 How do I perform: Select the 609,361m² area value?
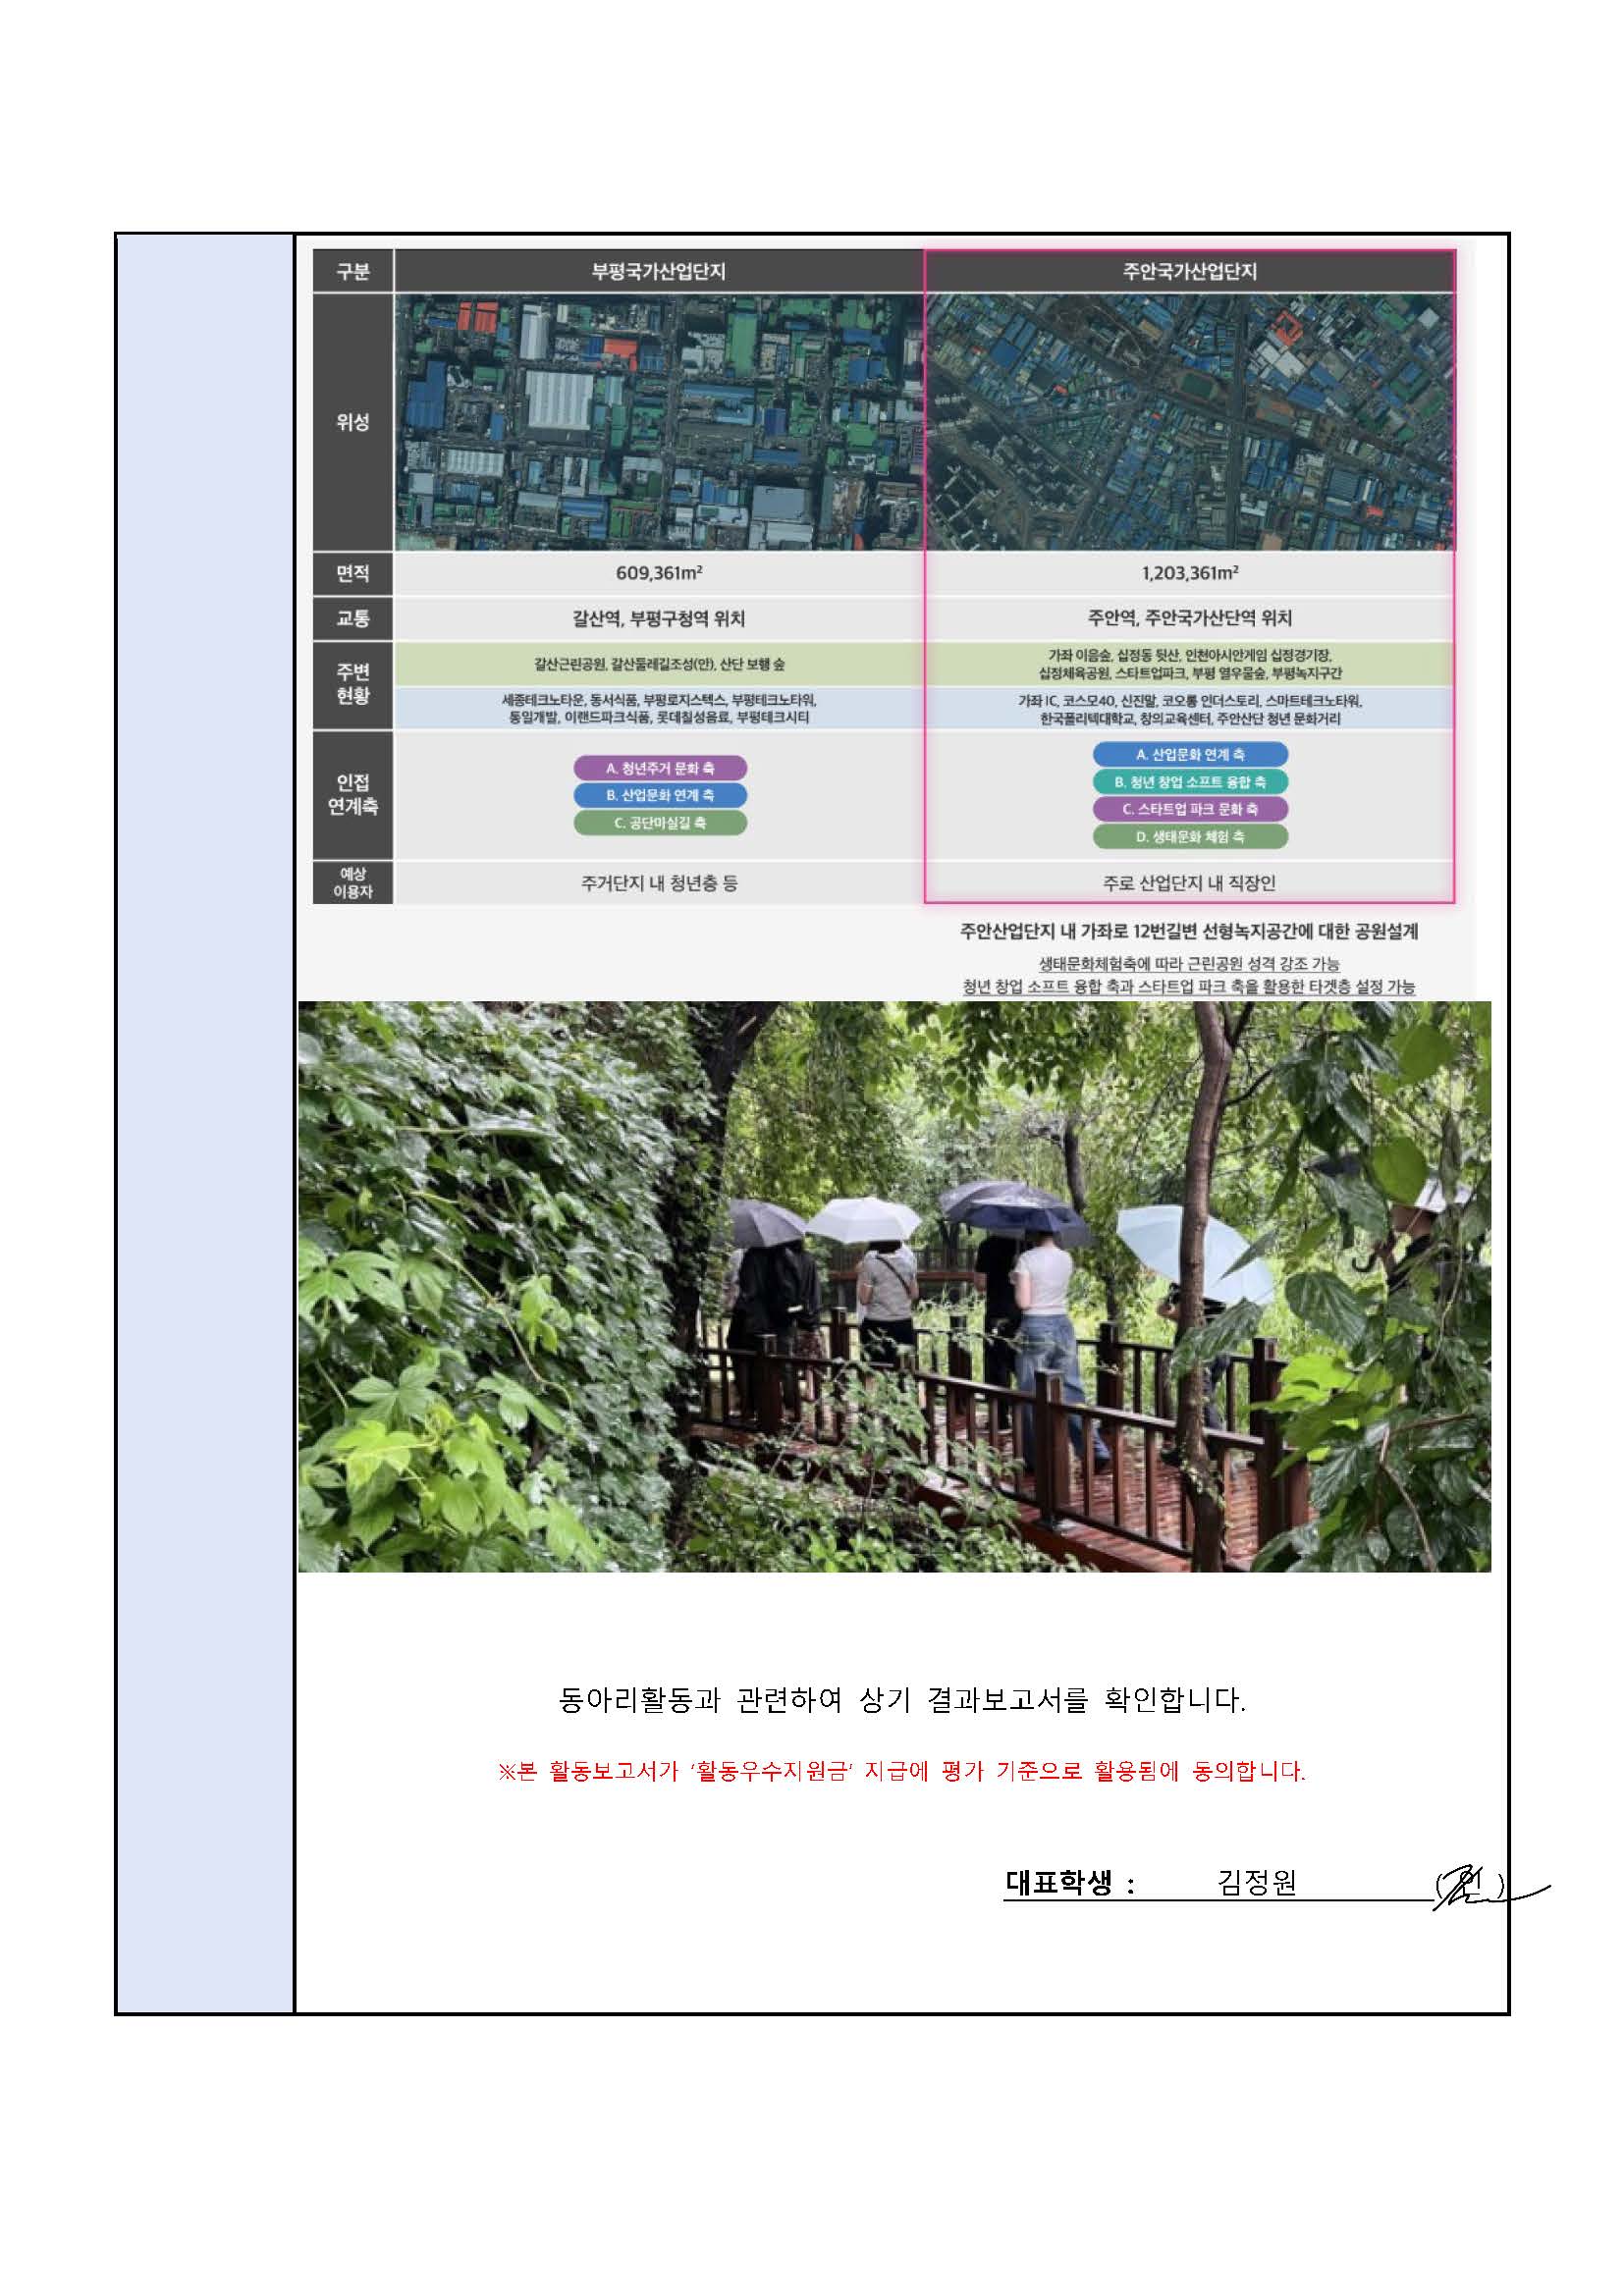tap(658, 573)
